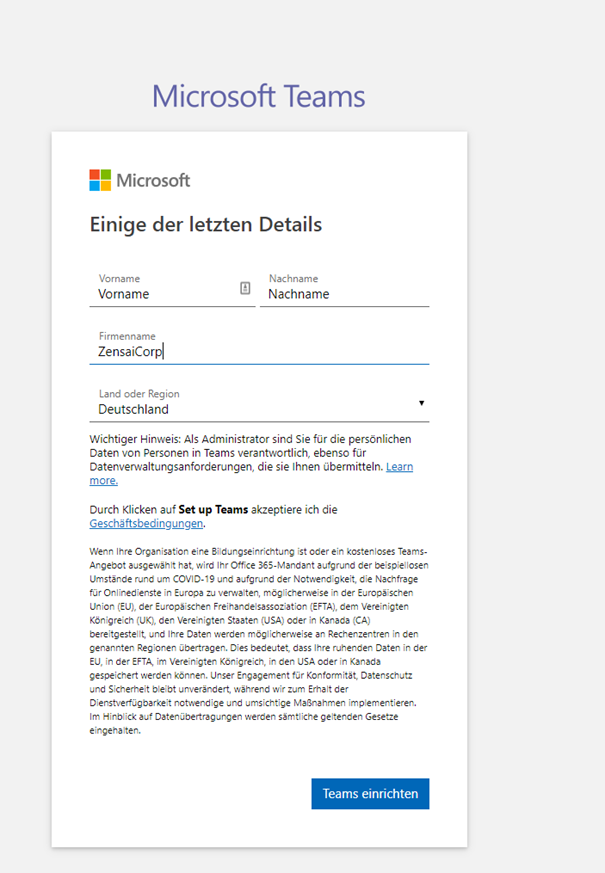Viewport: 605px width, 873px height.
Task: Click the Microsoft Teams page title
Action: [258, 96]
